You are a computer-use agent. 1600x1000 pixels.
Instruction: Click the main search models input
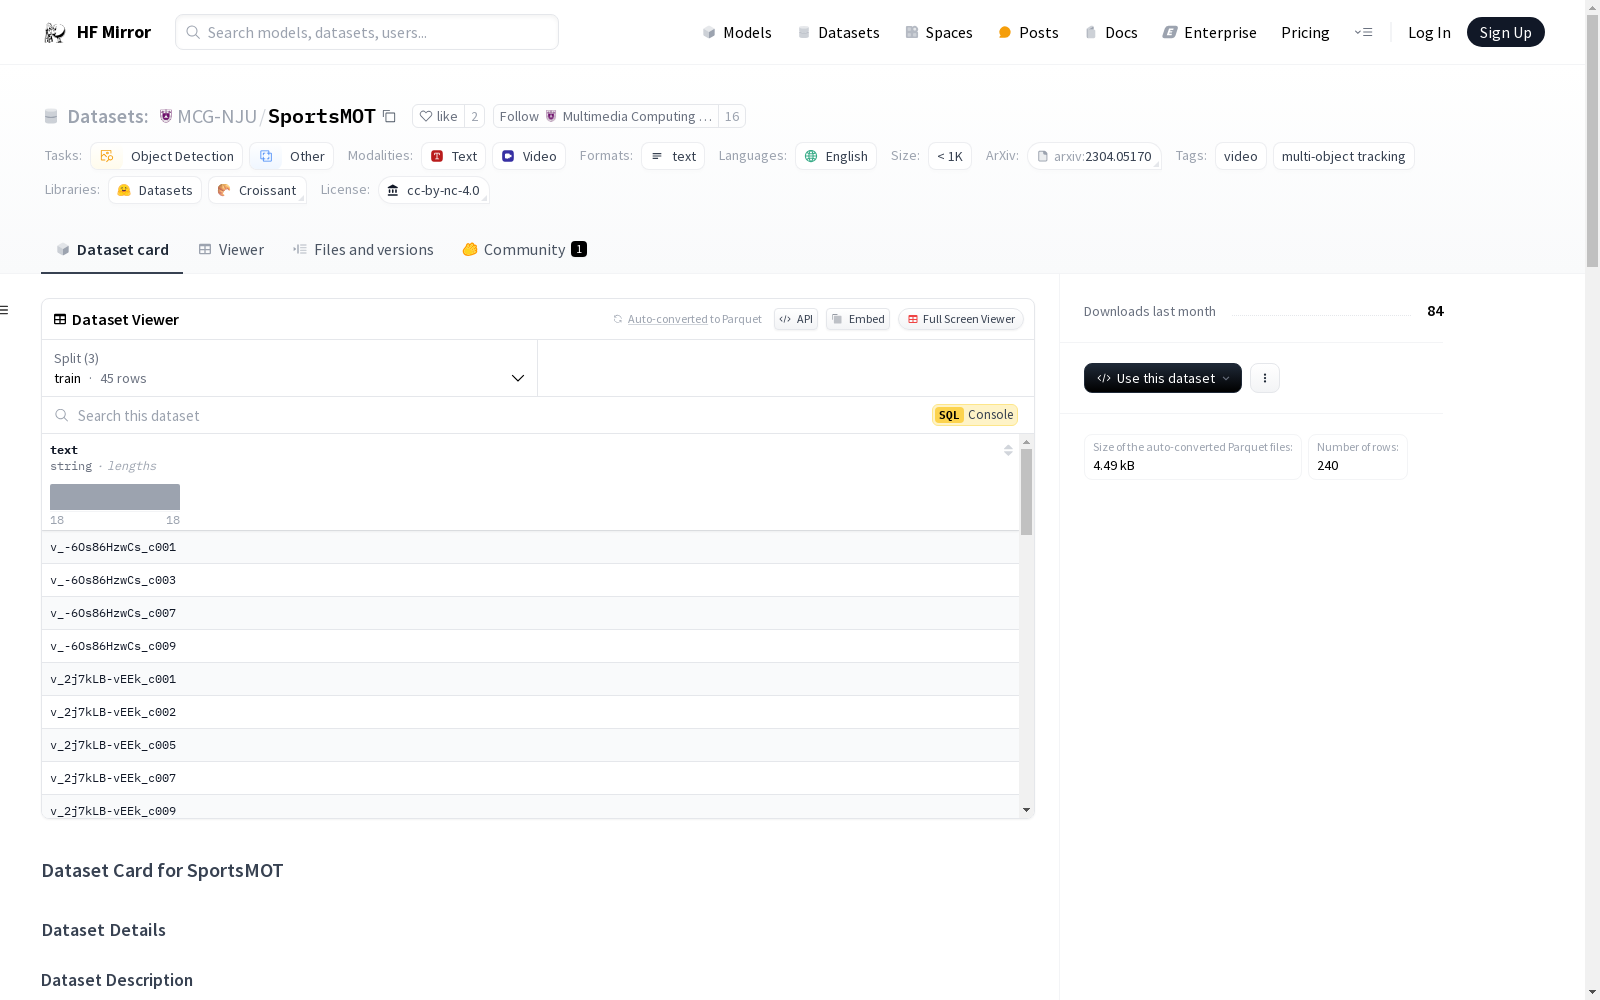[367, 32]
